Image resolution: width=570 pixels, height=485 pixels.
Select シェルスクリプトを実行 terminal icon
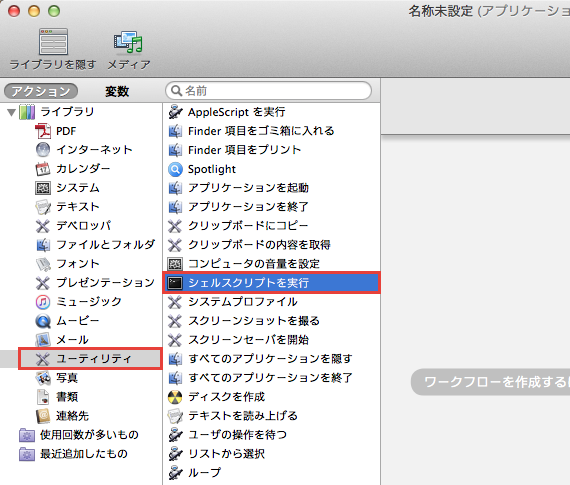pos(175,283)
